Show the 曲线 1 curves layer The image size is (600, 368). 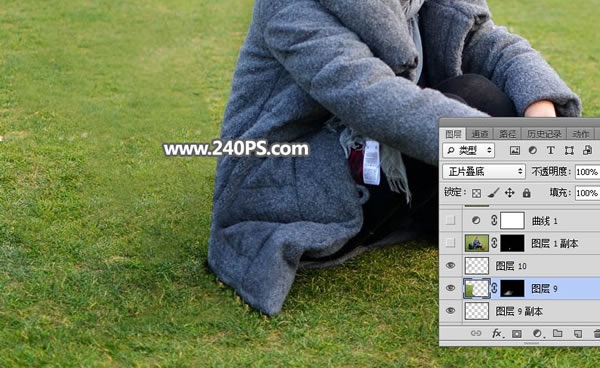(450, 220)
